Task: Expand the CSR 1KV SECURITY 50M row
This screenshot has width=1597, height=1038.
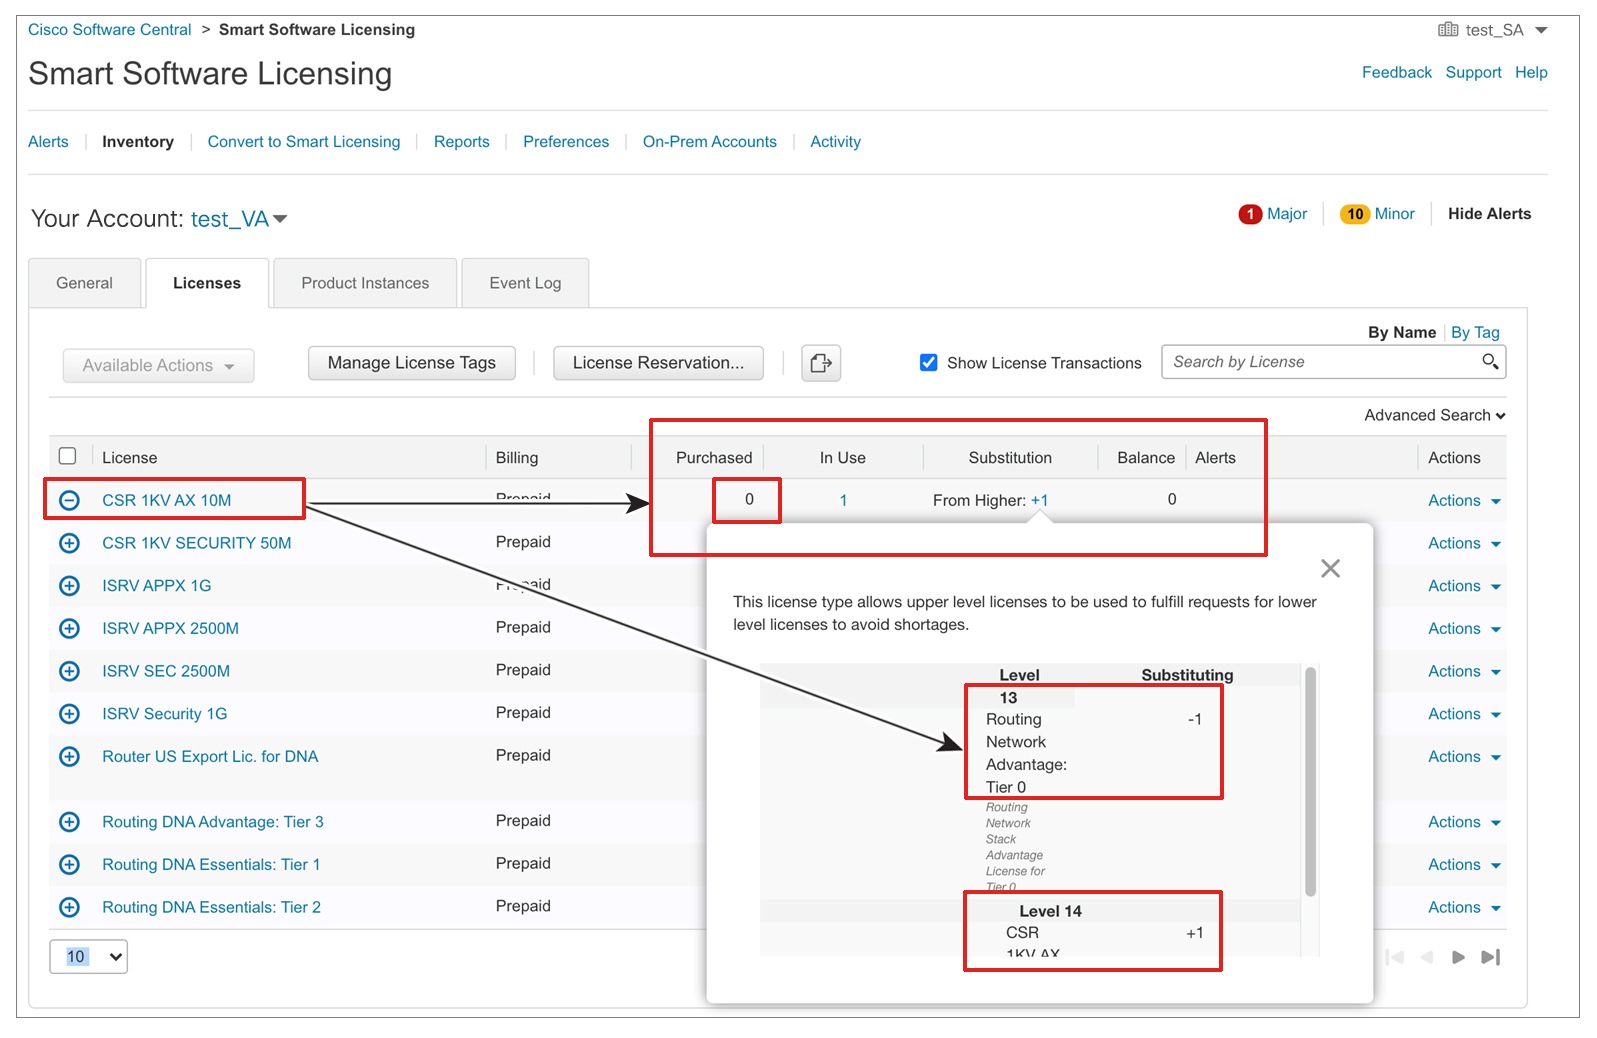Action: [x=69, y=543]
